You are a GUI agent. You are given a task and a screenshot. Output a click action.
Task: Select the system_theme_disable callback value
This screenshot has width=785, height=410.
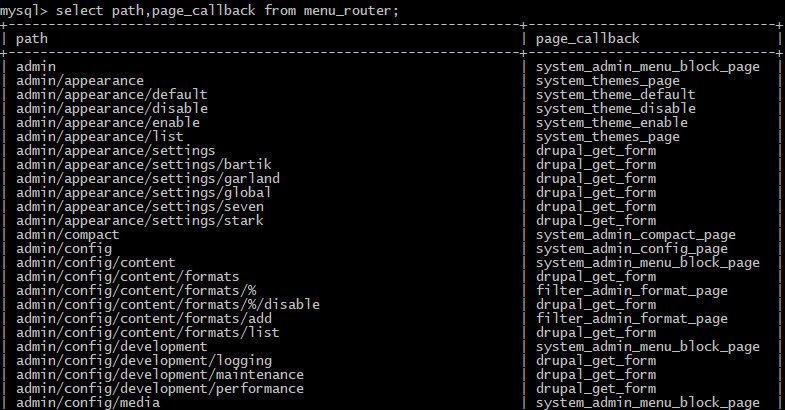616,108
